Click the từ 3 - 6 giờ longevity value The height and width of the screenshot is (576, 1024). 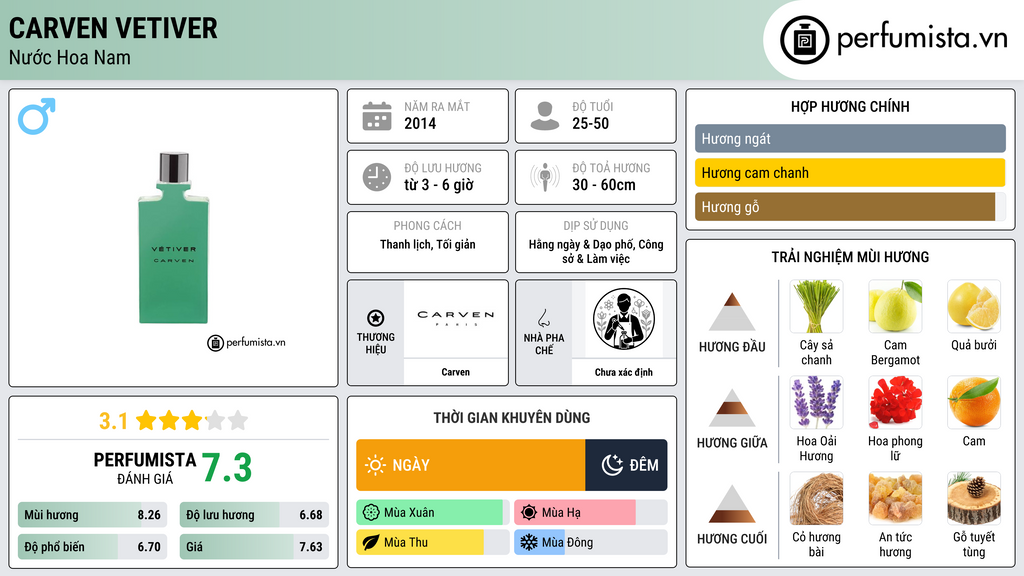tap(439, 185)
